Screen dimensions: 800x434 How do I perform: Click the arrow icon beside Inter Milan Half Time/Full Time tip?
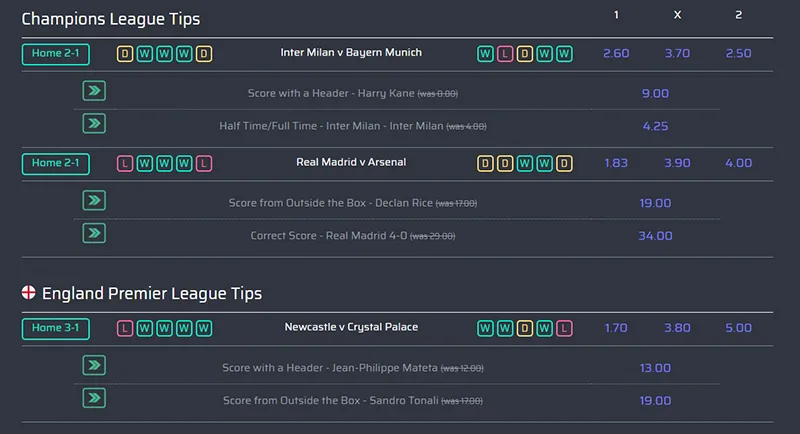click(x=94, y=124)
